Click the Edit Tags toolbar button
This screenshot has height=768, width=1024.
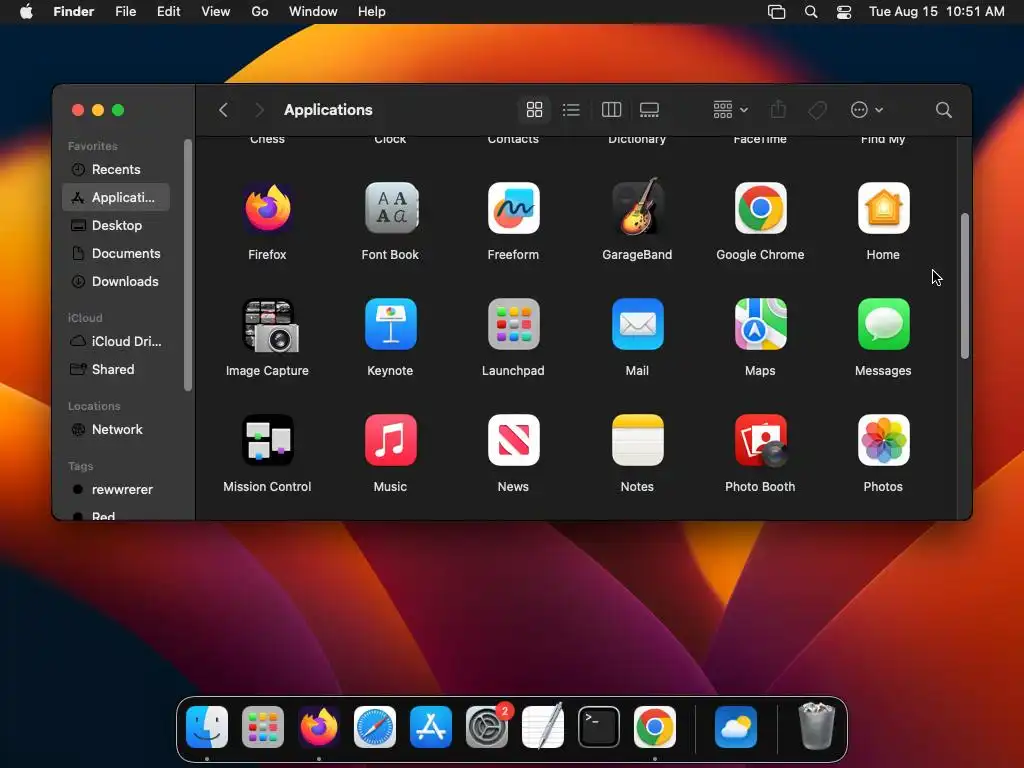(x=817, y=110)
